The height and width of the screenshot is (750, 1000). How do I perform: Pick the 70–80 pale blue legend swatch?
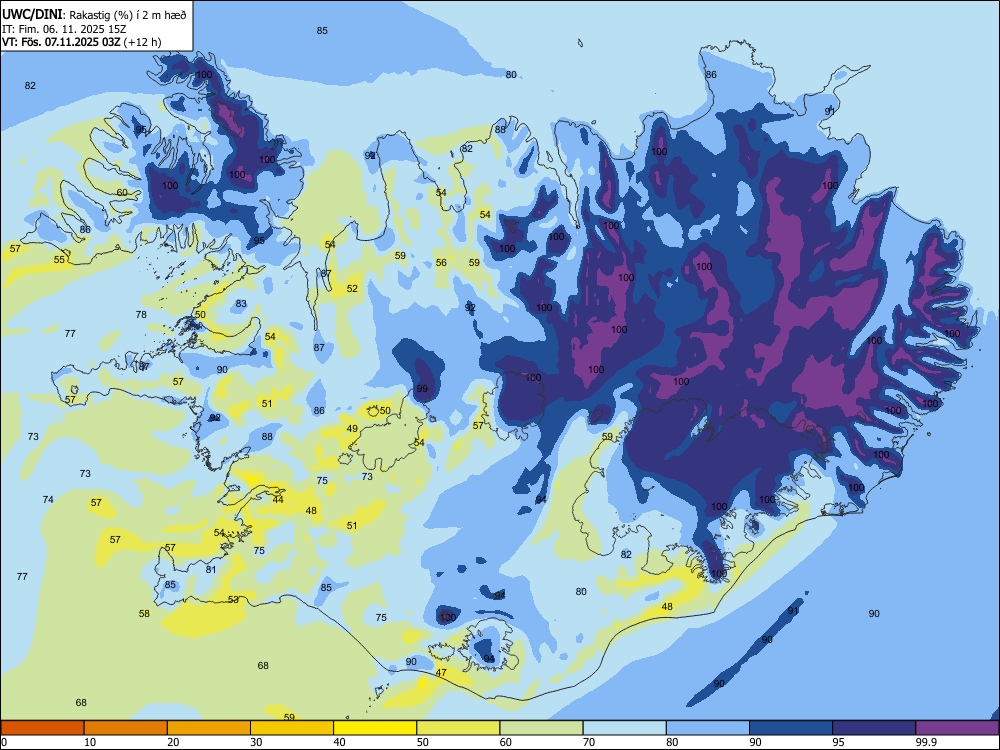point(624,728)
